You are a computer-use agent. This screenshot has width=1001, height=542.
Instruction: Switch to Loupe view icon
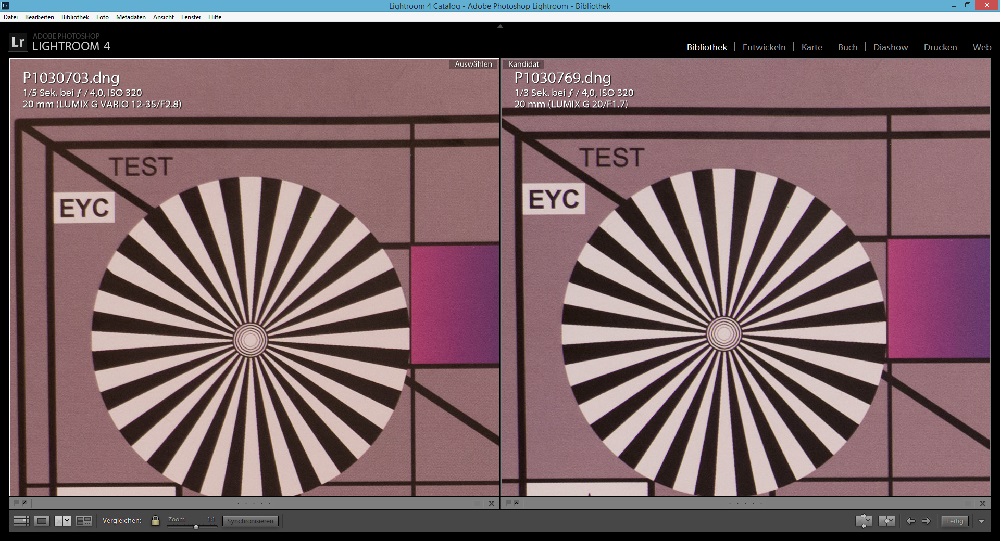42,521
